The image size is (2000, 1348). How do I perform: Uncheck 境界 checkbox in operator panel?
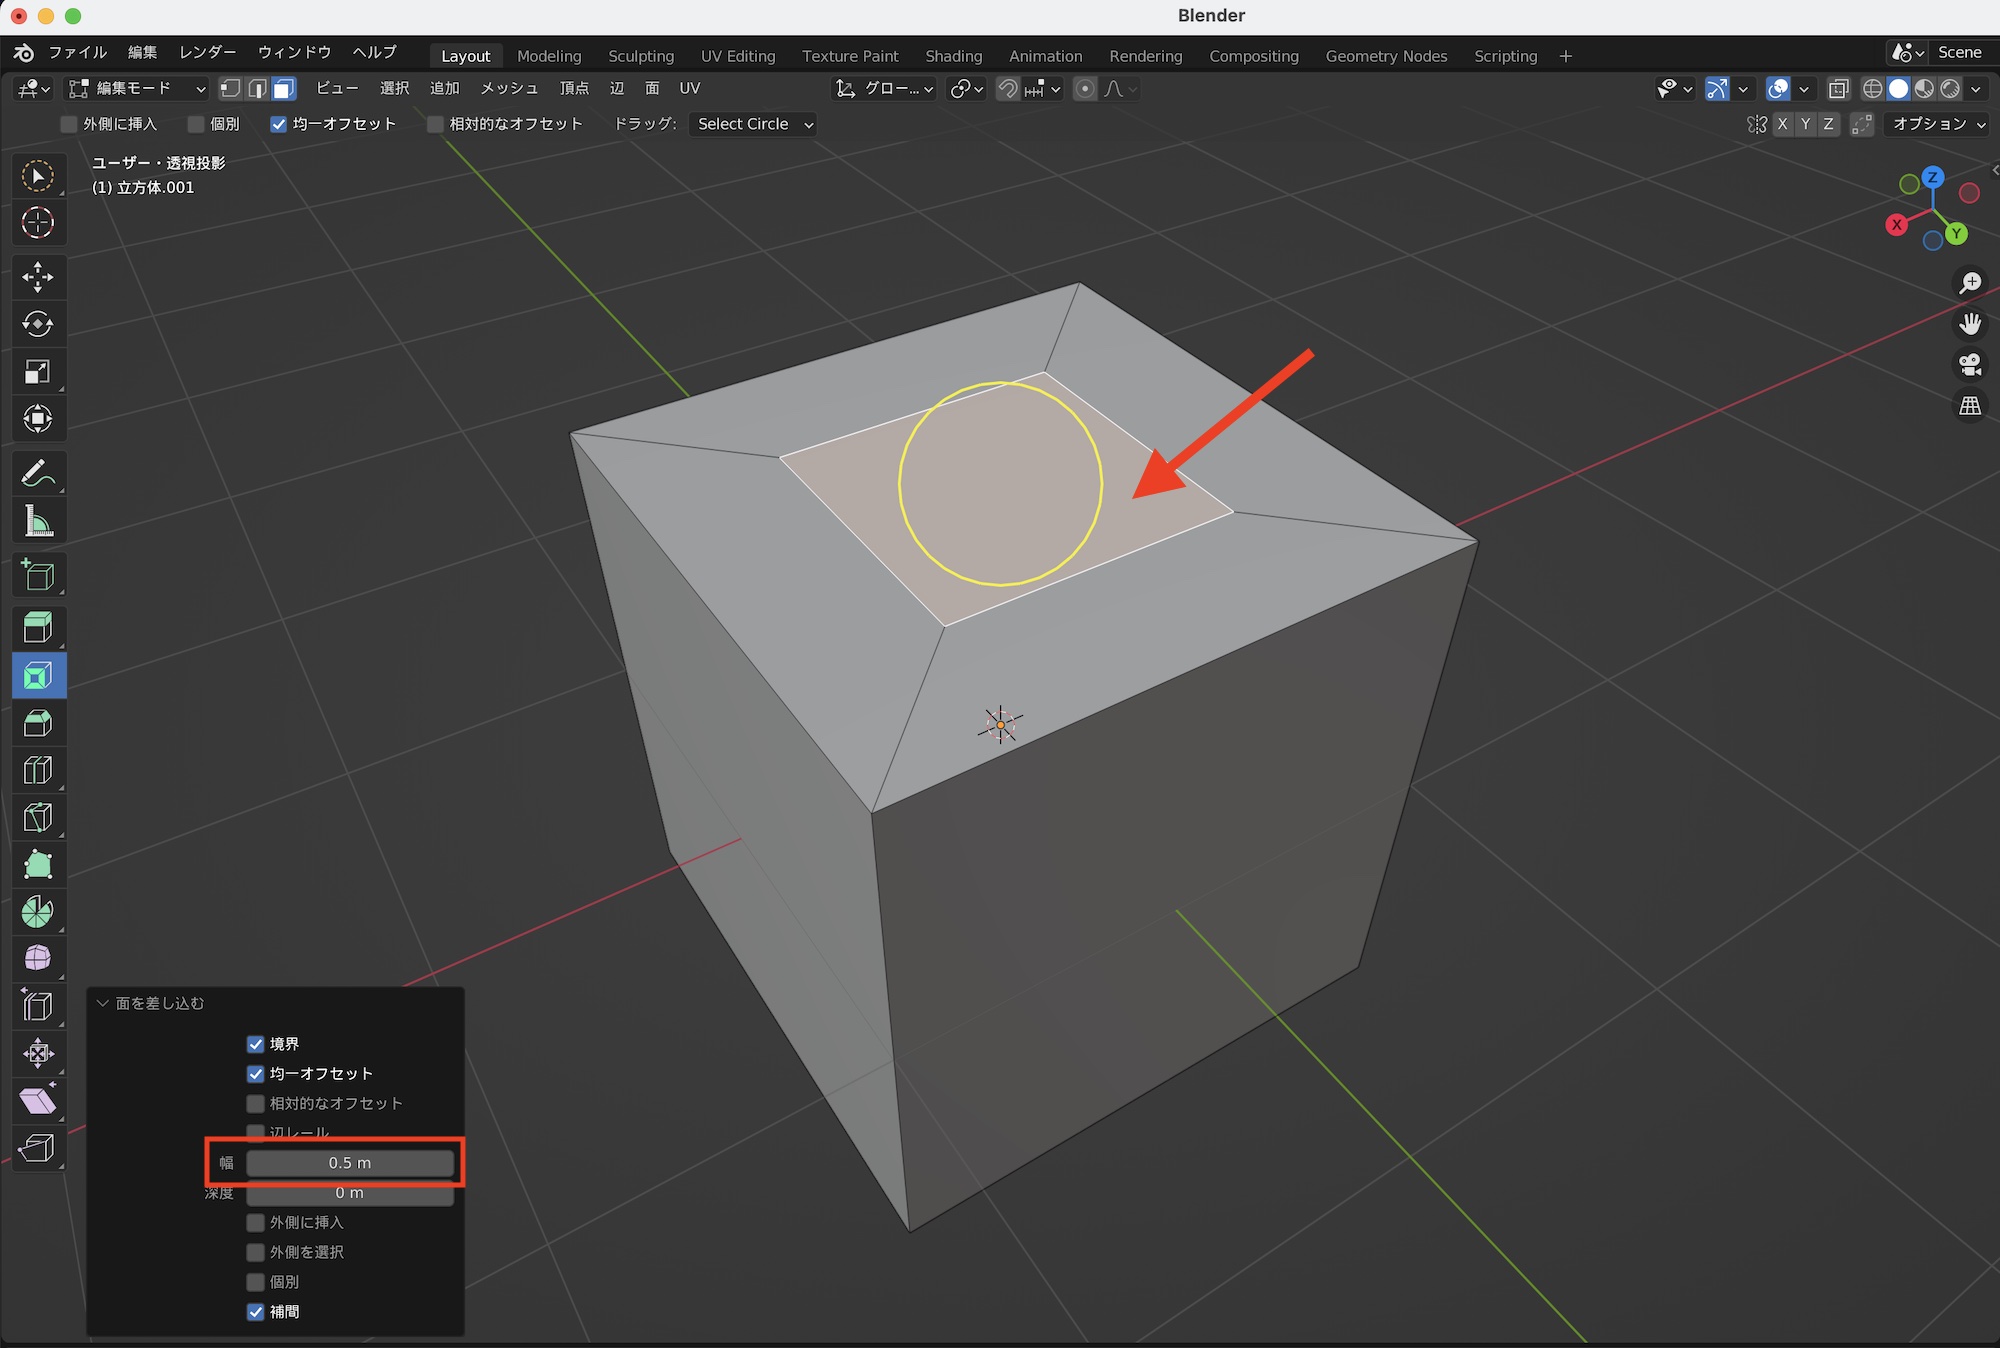tap(256, 1044)
